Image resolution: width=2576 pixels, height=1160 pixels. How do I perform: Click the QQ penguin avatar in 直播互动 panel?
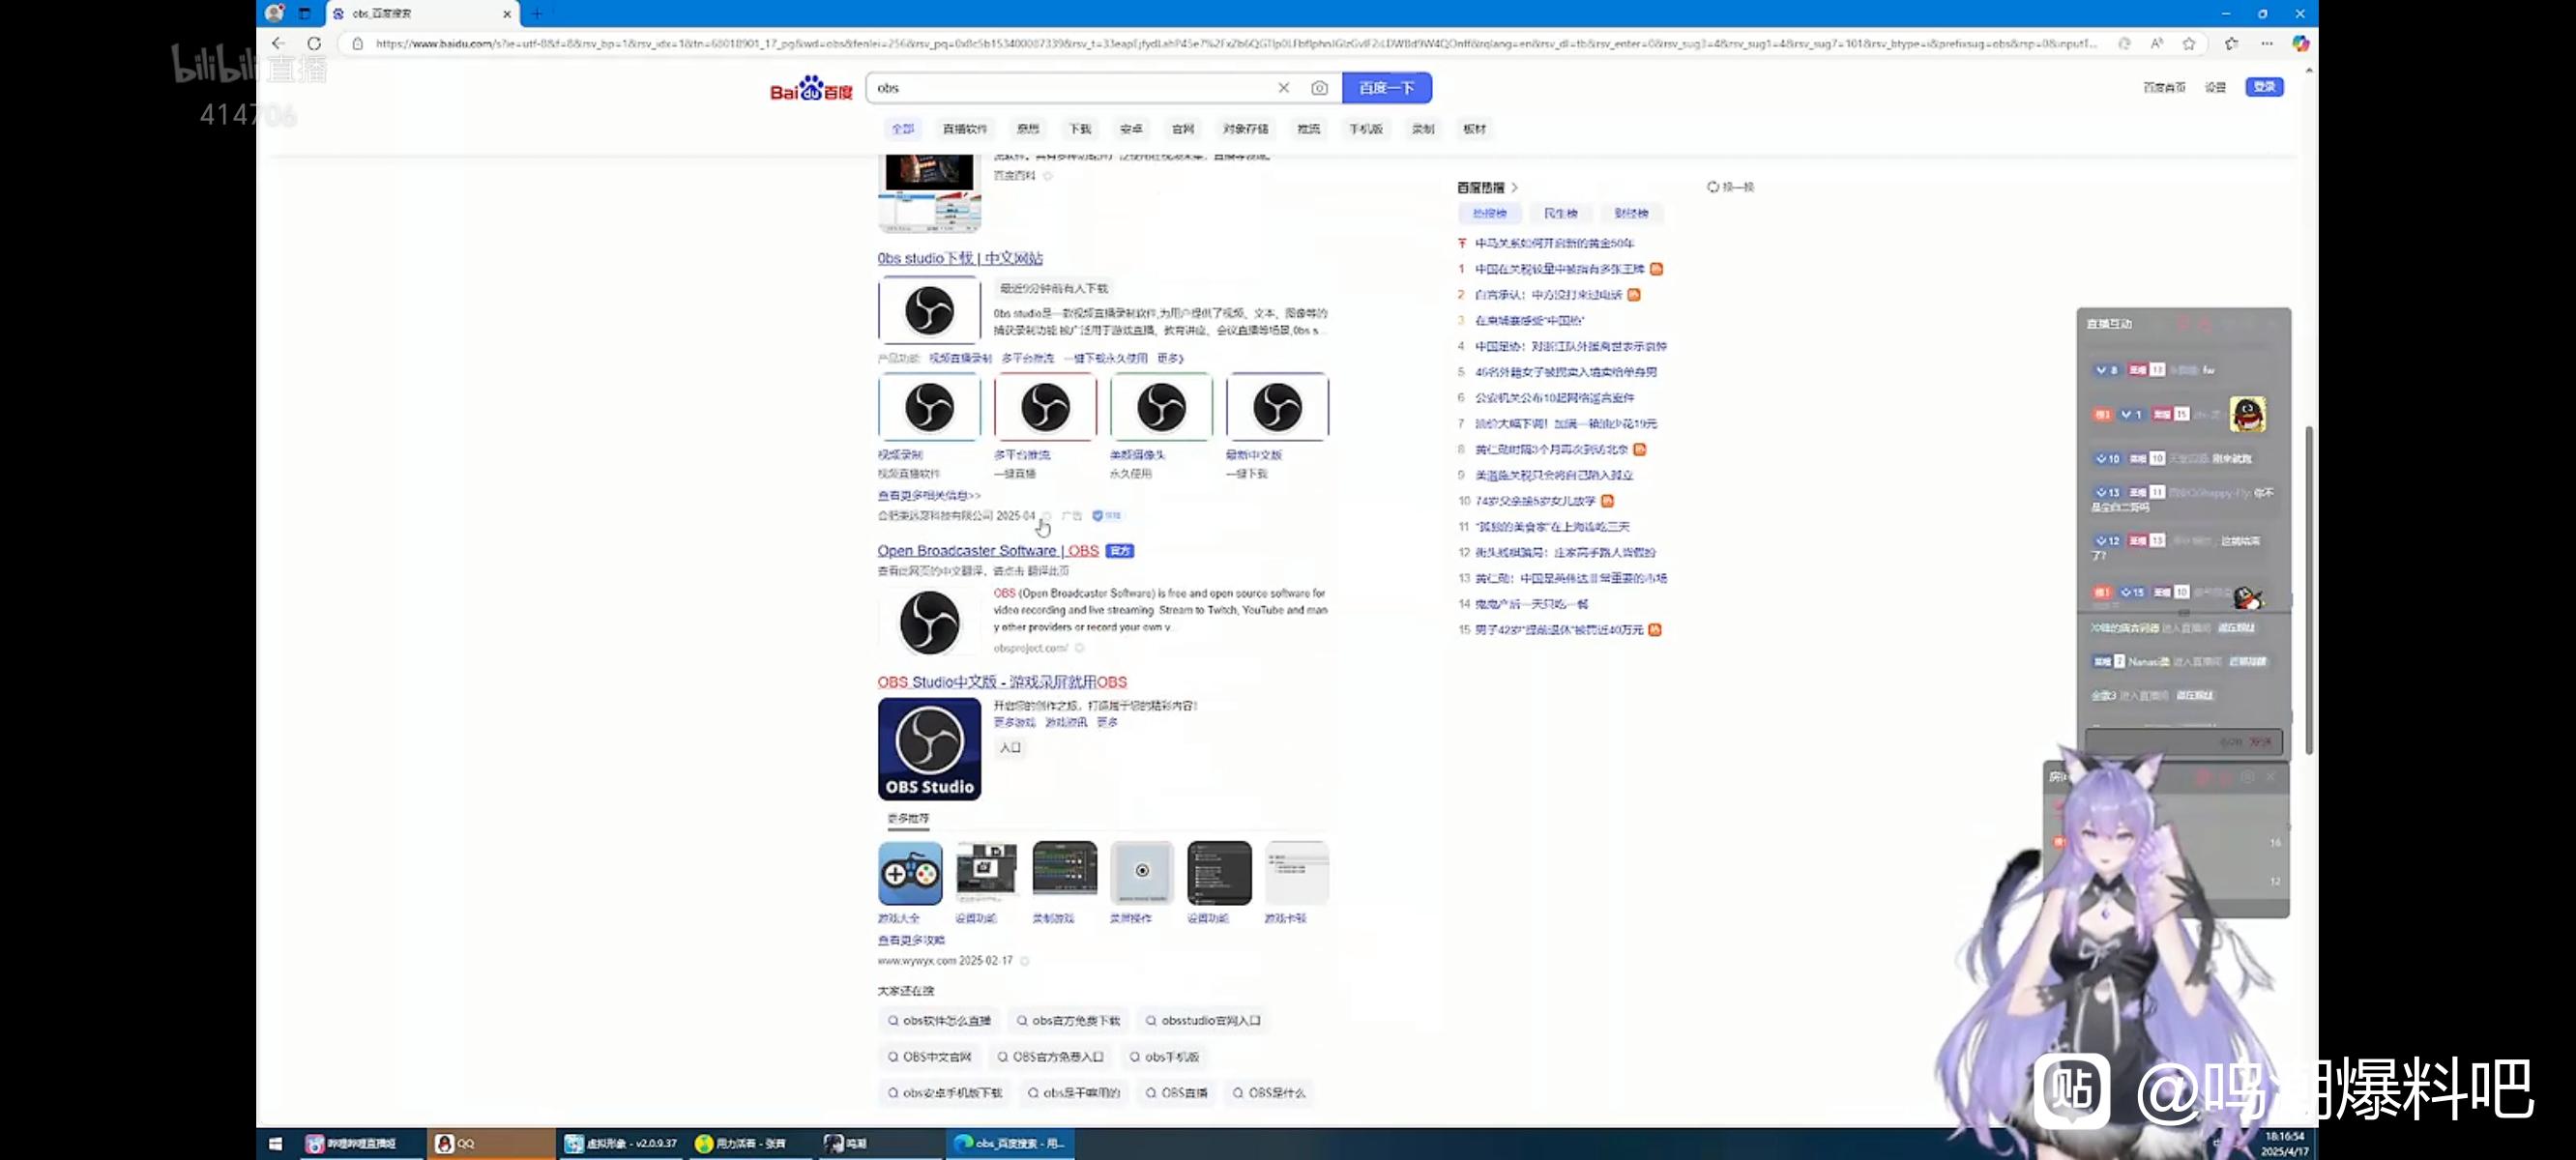click(x=2247, y=414)
